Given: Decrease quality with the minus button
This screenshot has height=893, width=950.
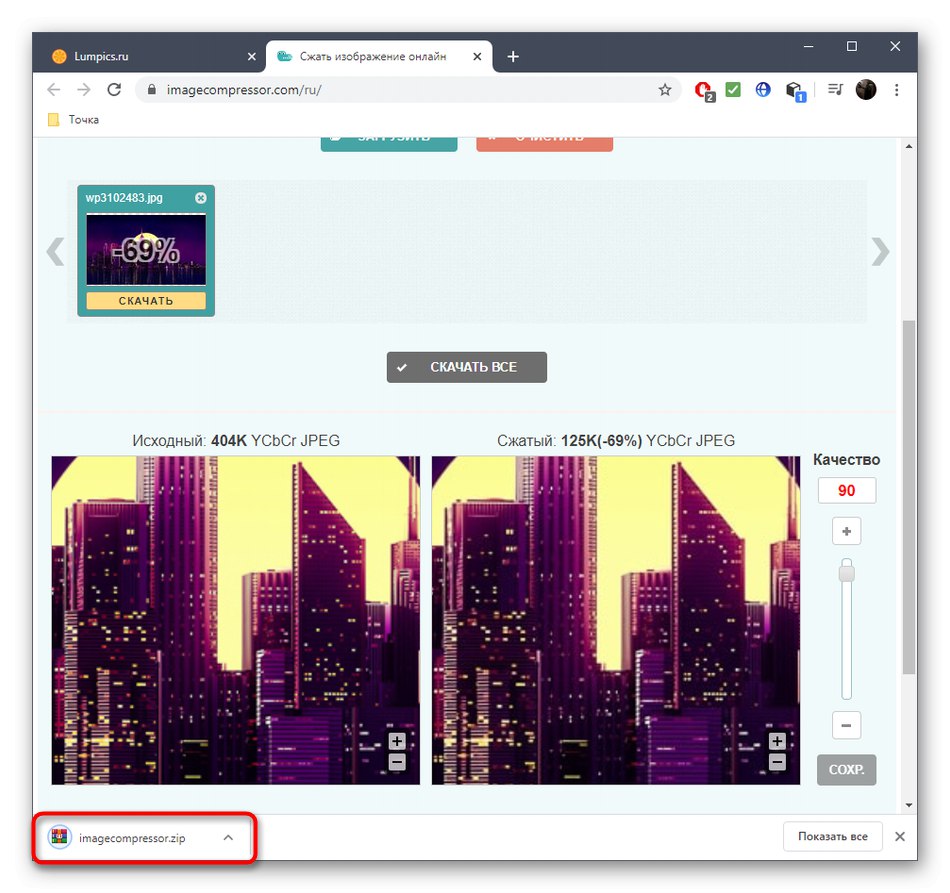Looking at the screenshot, I should pos(846,725).
